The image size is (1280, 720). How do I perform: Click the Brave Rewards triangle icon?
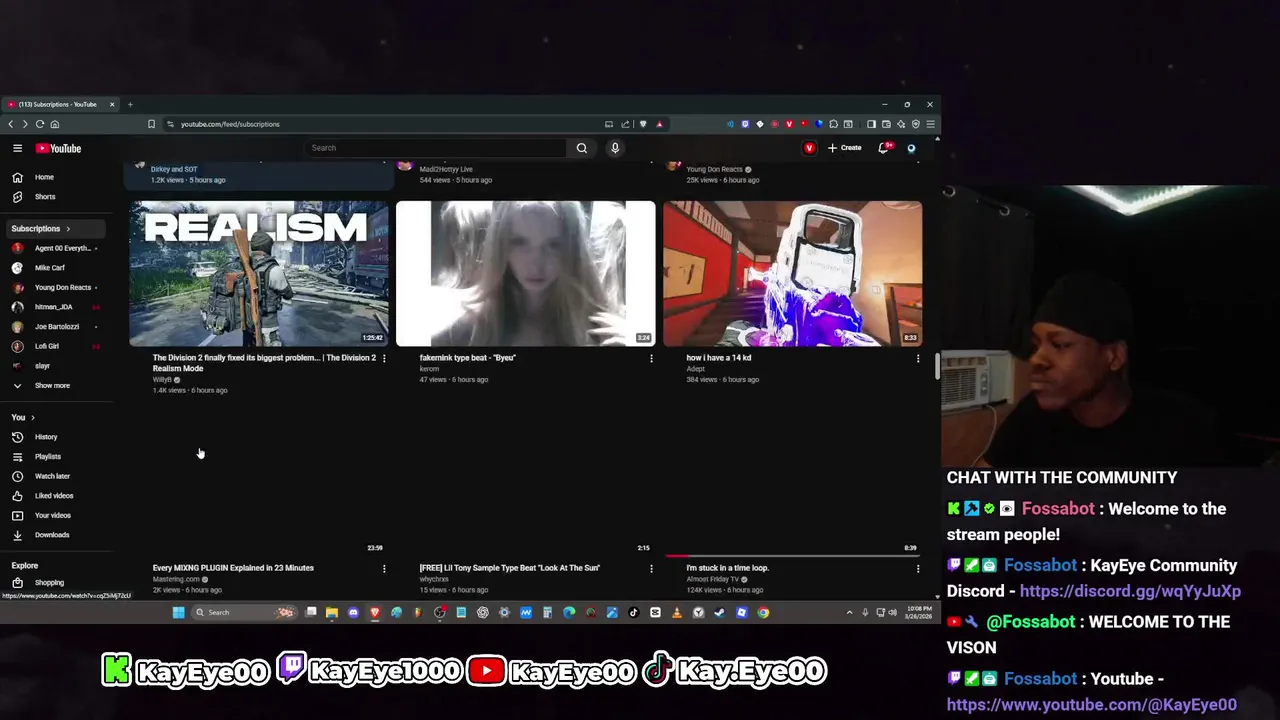(x=659, y=124)
